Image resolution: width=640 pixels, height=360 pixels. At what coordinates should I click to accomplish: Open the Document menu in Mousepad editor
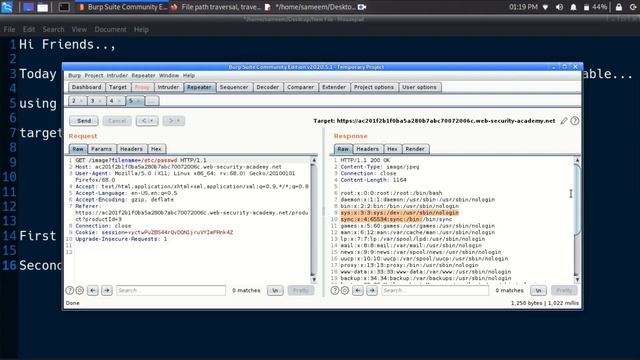click(x=110, y=29)
